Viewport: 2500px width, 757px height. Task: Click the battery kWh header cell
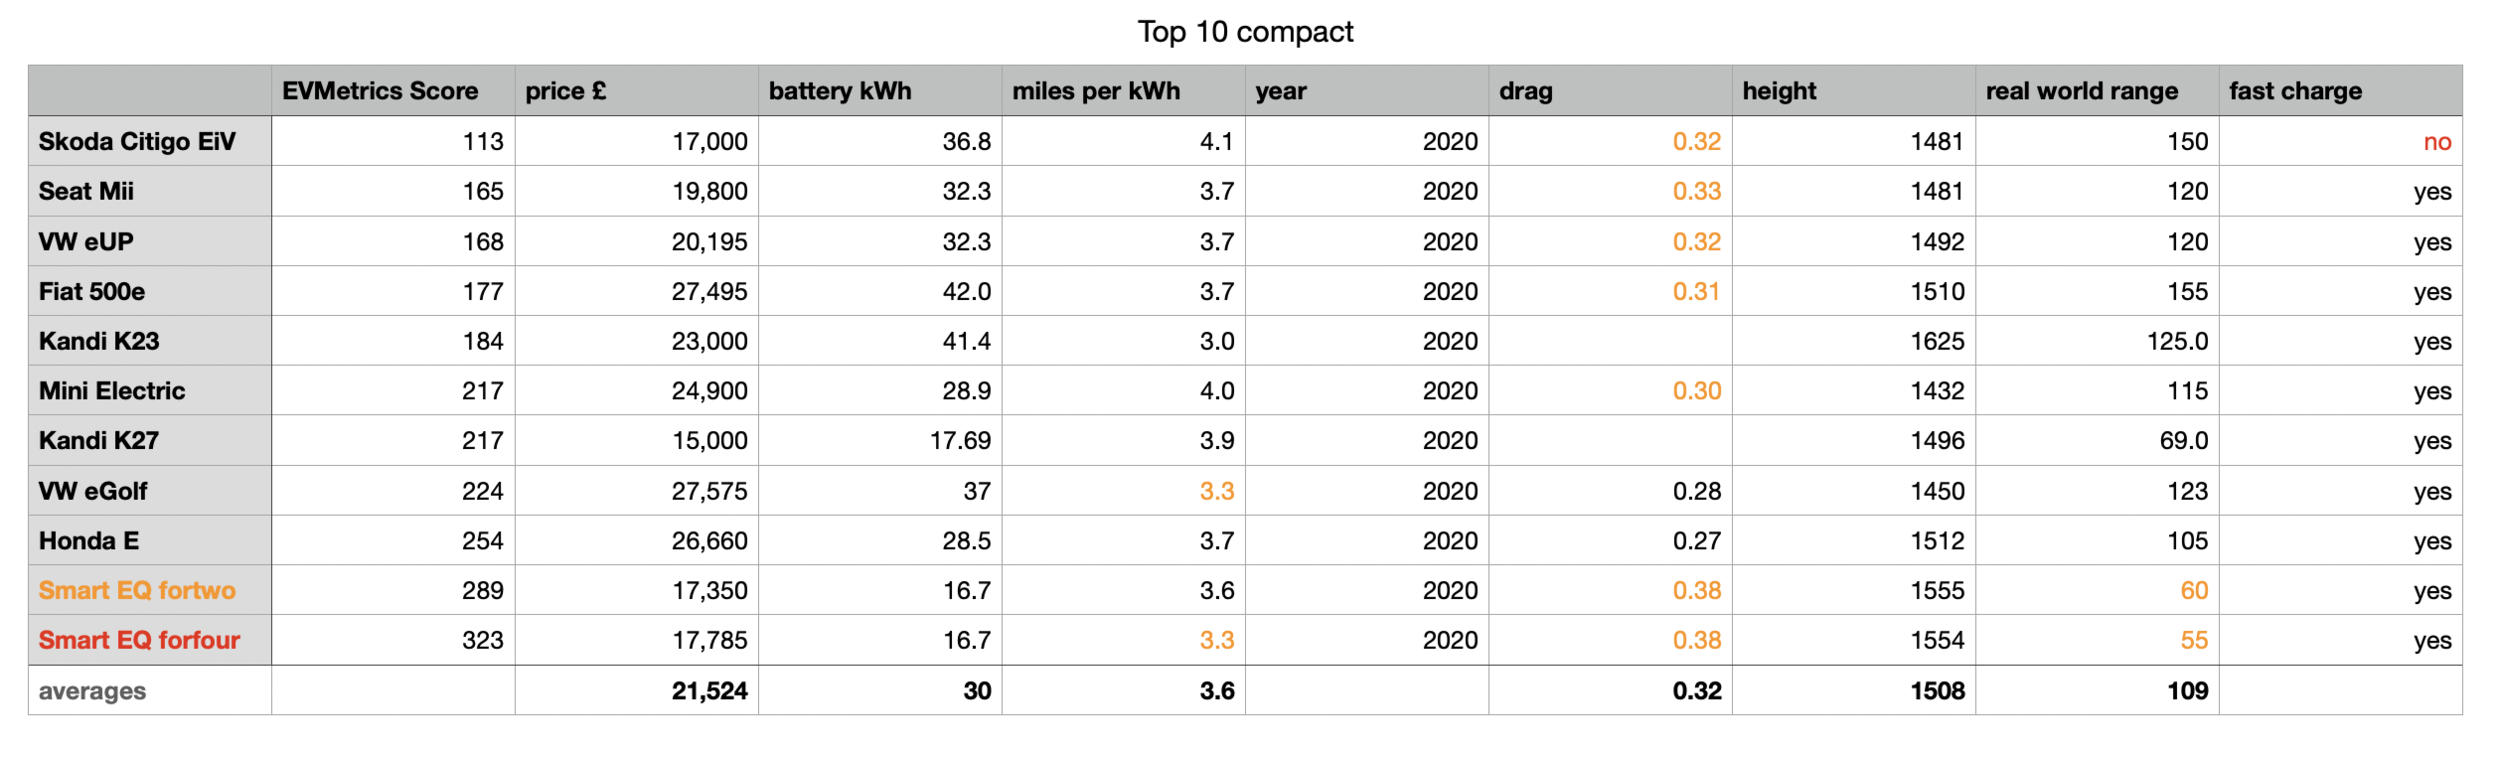pos(840,91)
